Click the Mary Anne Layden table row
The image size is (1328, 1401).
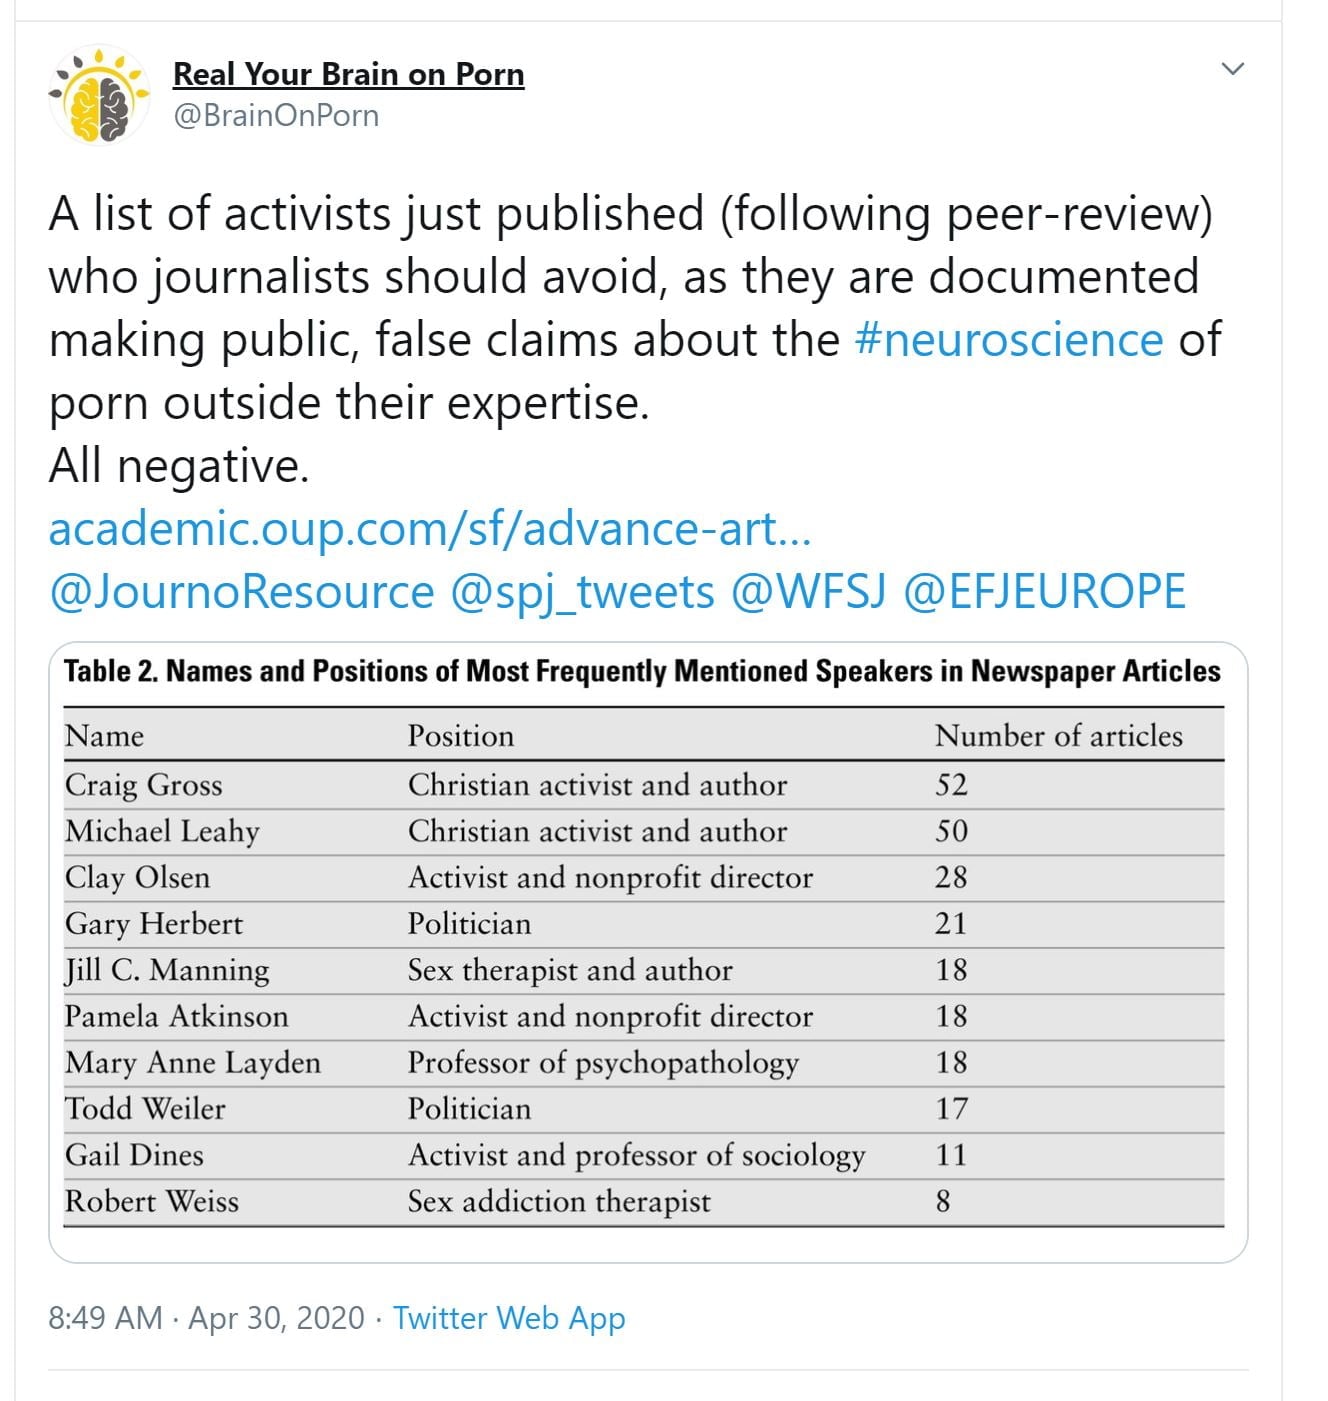644,1063
